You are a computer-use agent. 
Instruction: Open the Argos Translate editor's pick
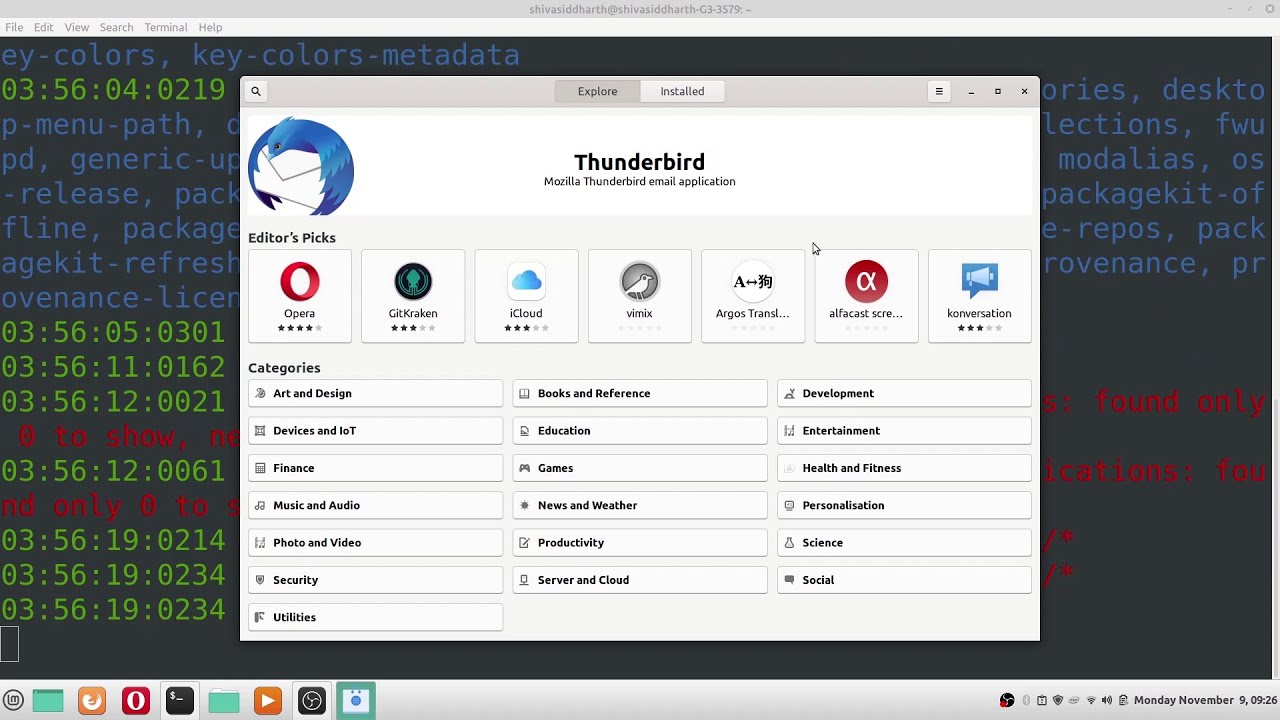click(753, 296)
